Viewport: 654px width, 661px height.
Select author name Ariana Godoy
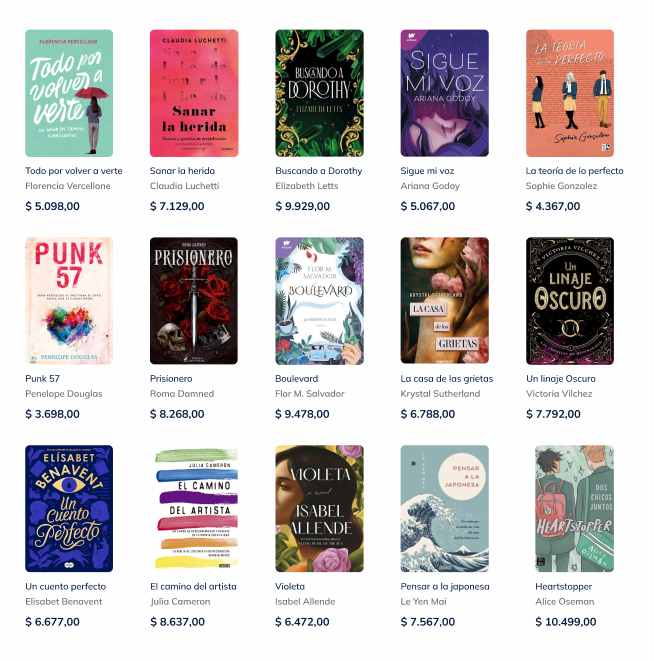(430, 186)
